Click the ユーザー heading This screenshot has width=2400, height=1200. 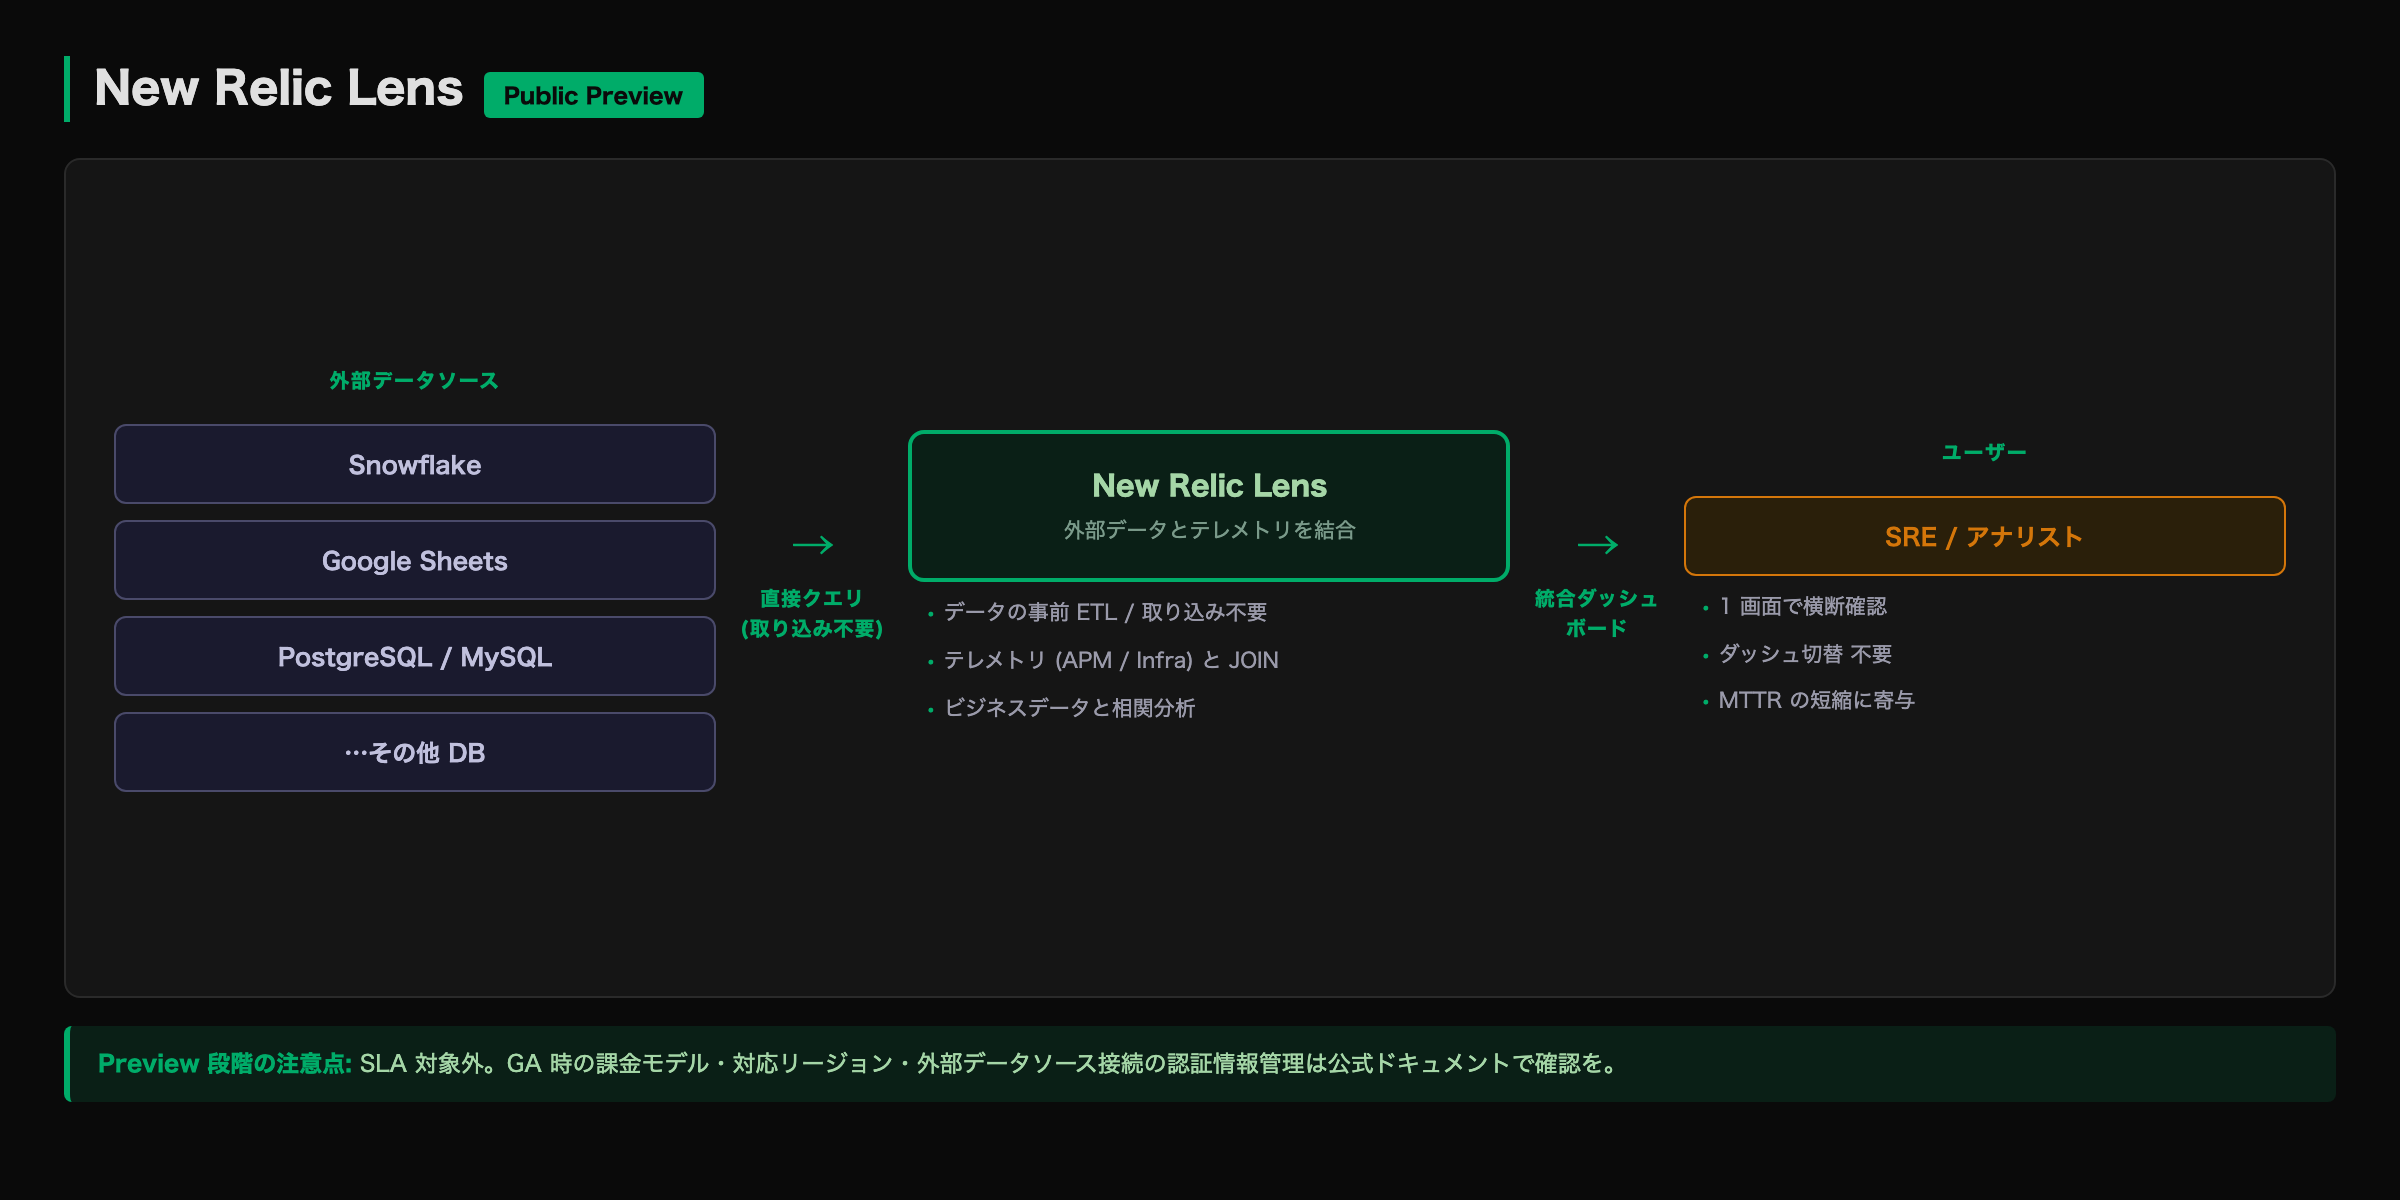tap(1984, 452)
